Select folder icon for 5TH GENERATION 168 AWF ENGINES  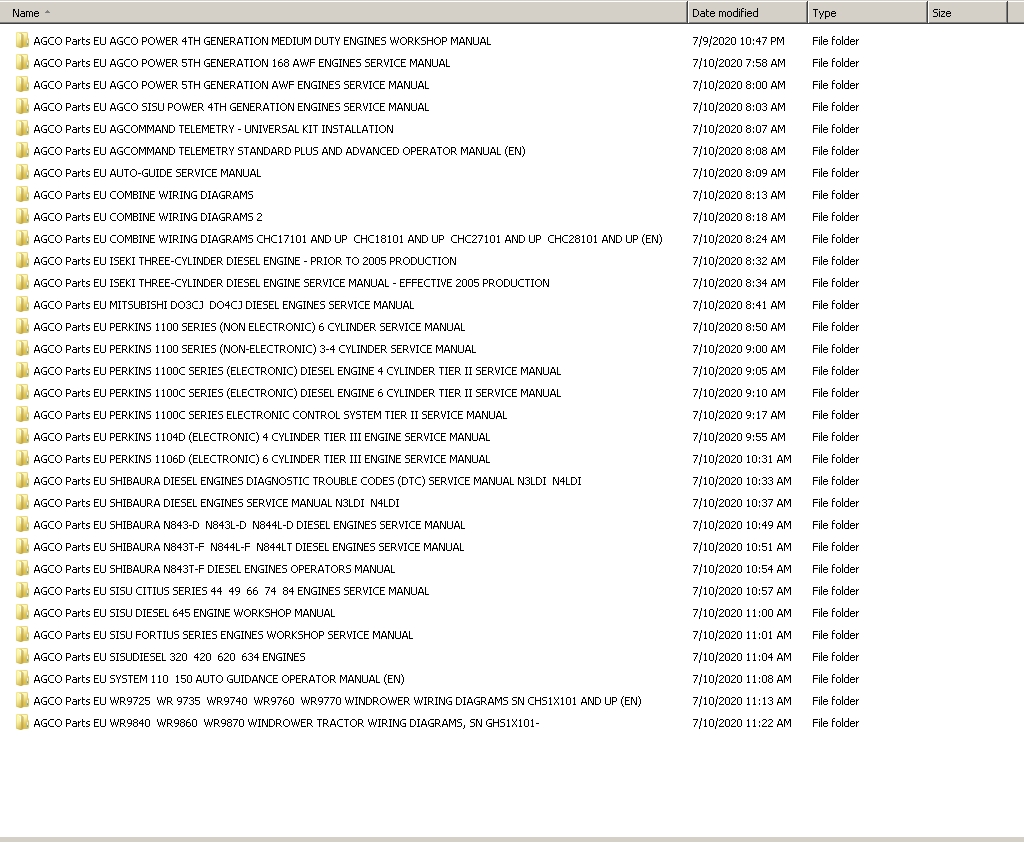click(x=22, y=63)
